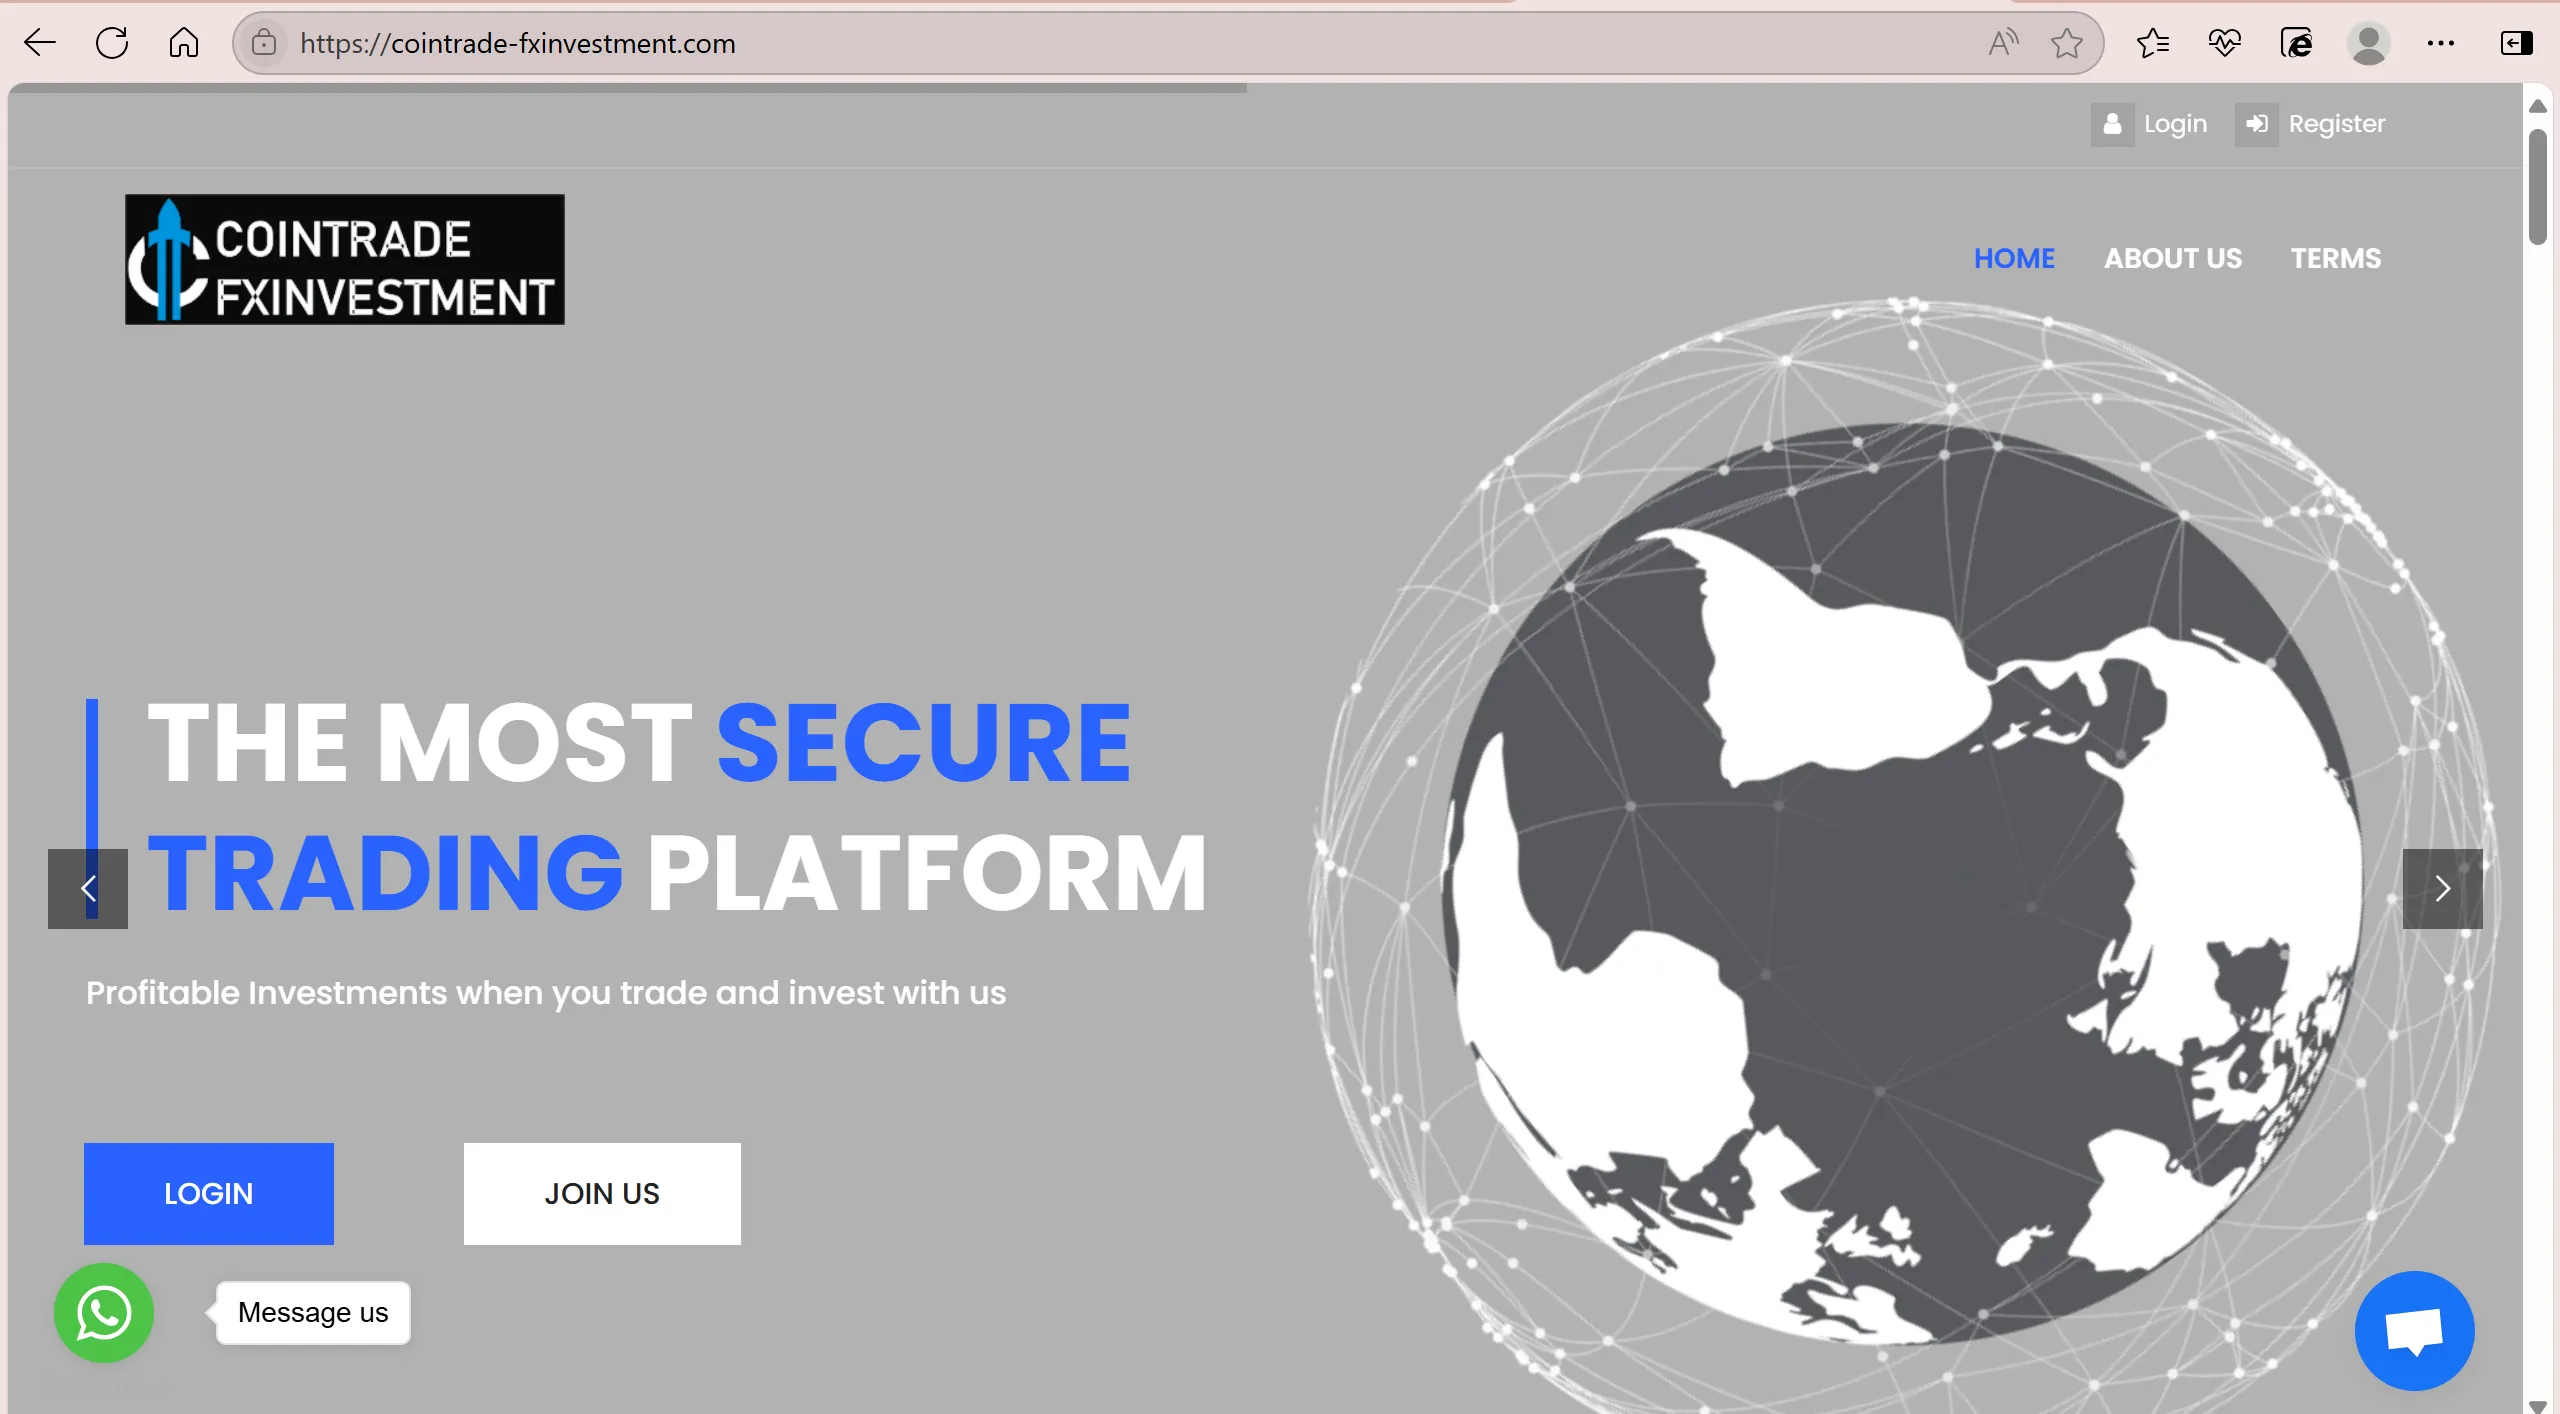Toggle the browser sidebar icon
The height and width of the screenshot is (1414, 2560).
pyautogui.click(x=2516, y=43)
